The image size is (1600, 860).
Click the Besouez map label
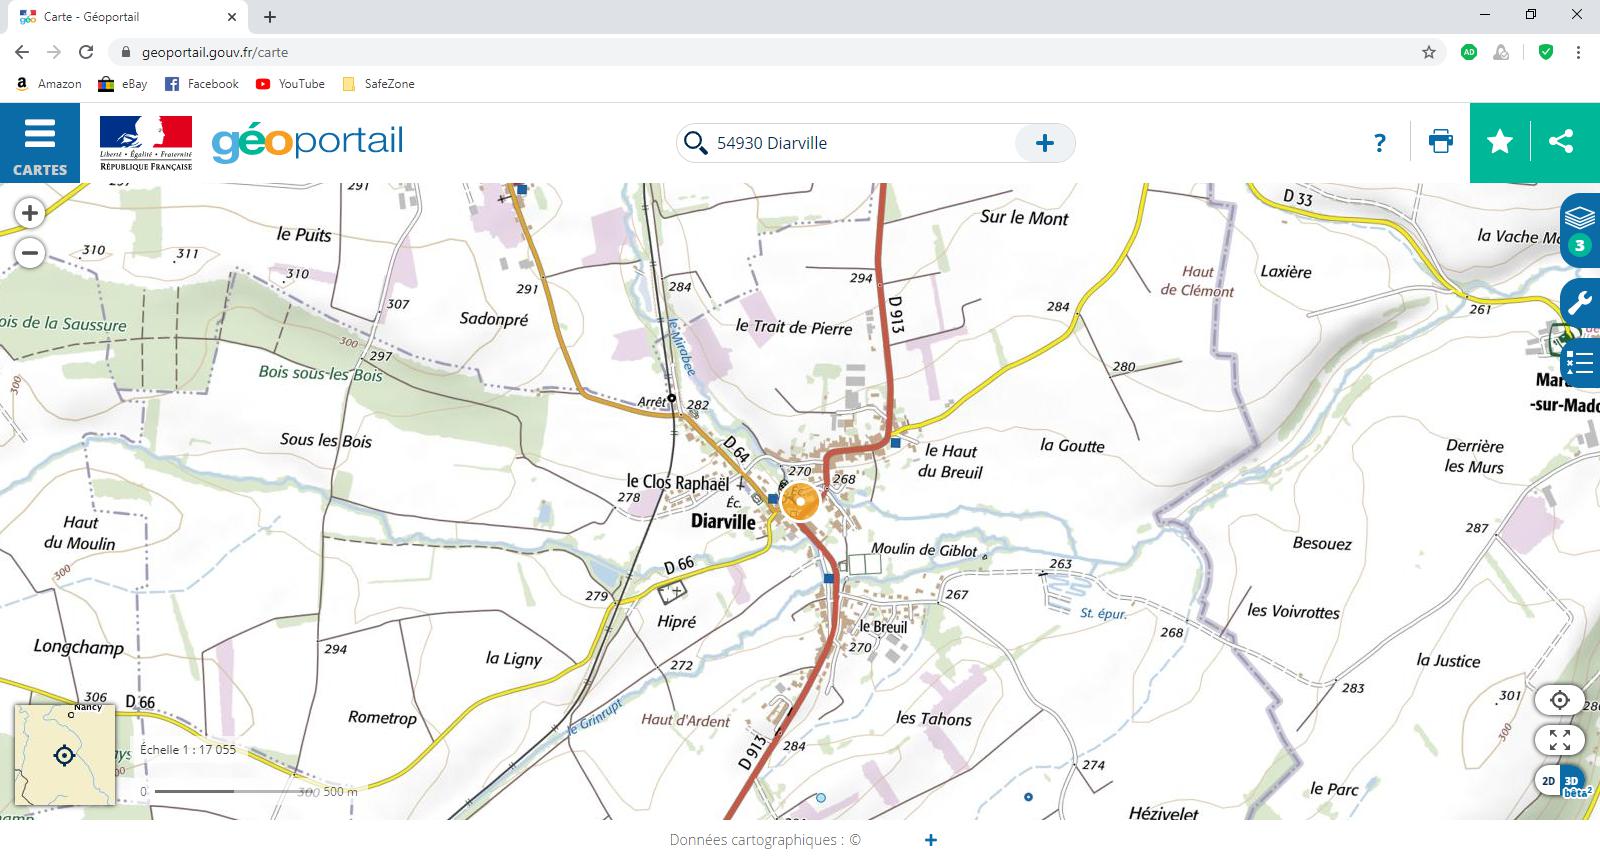point(1322,544)
